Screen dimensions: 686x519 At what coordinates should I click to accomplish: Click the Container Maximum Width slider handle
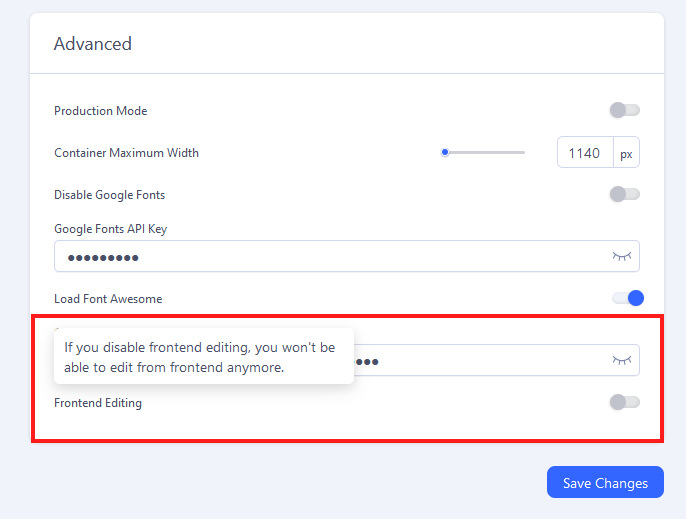(x=445, y=153)
